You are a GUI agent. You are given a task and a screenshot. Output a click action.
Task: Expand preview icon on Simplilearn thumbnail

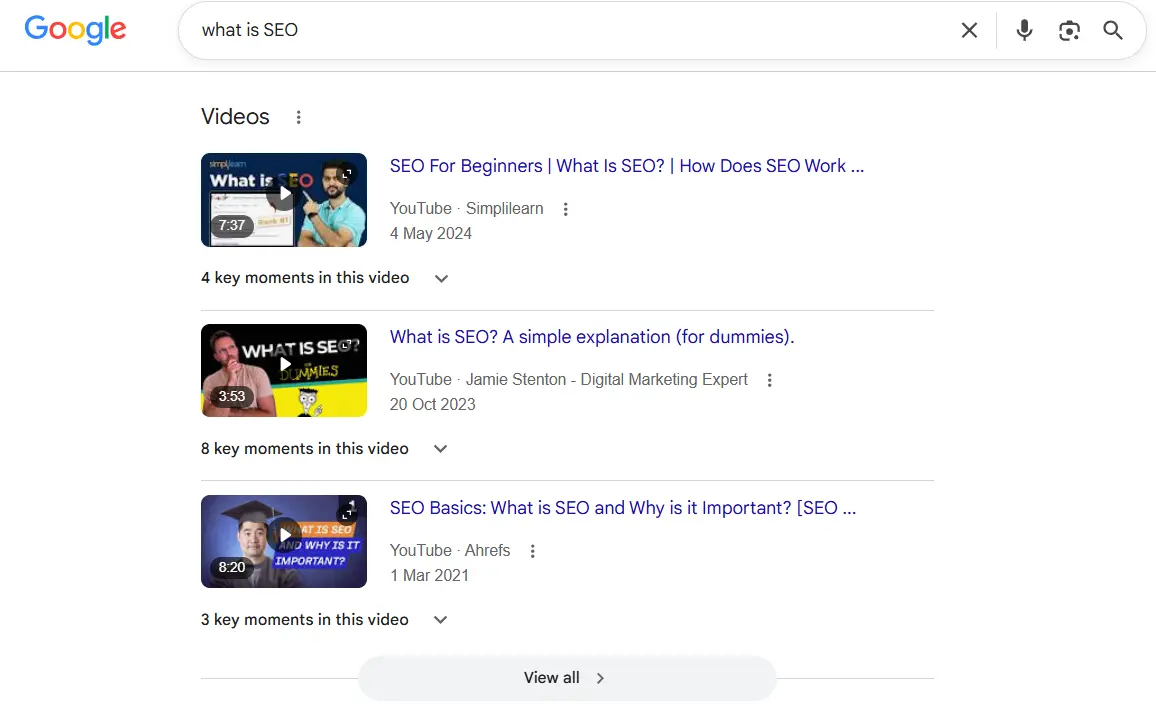[347, 174]
